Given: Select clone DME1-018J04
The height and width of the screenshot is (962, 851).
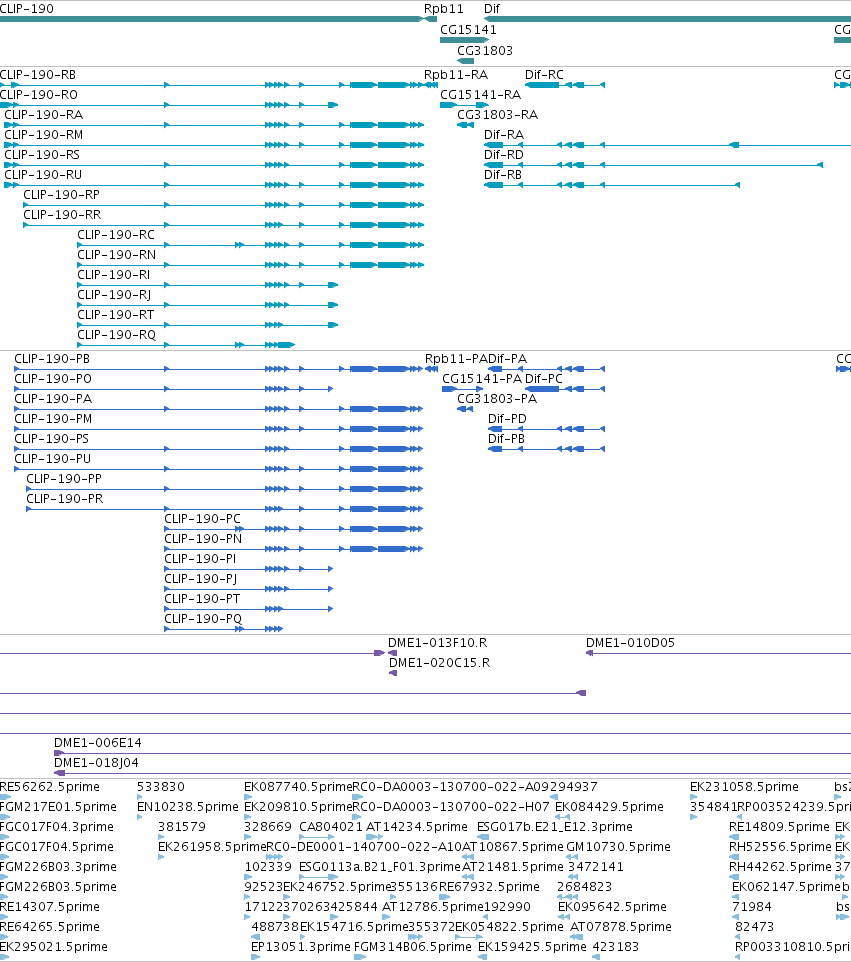Looking at the screenshot, I should (x=96, y=763).
